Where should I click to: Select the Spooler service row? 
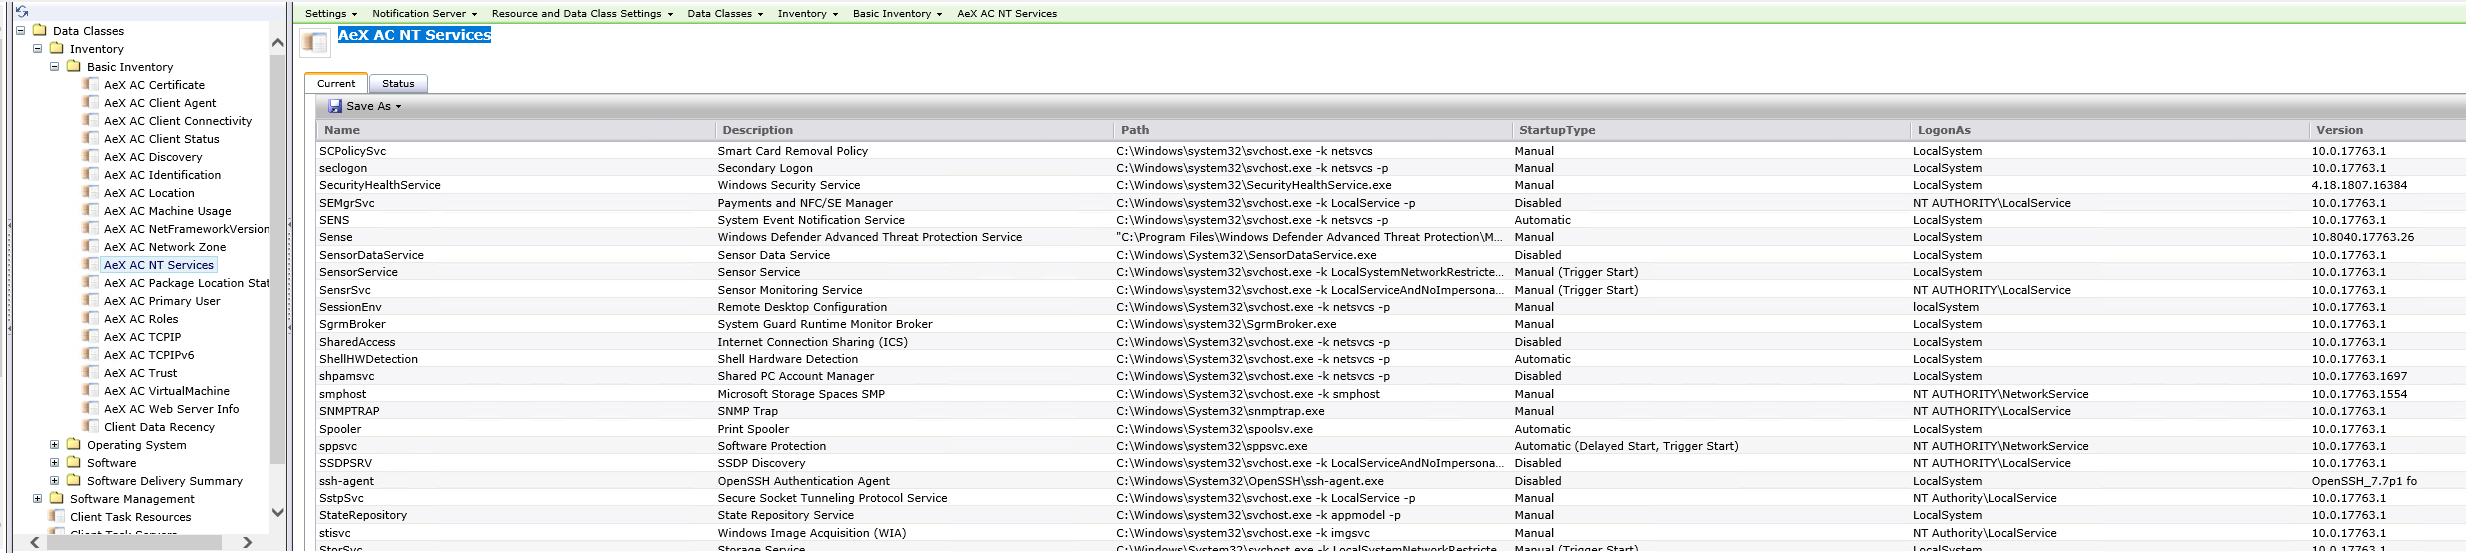(340, 429)
